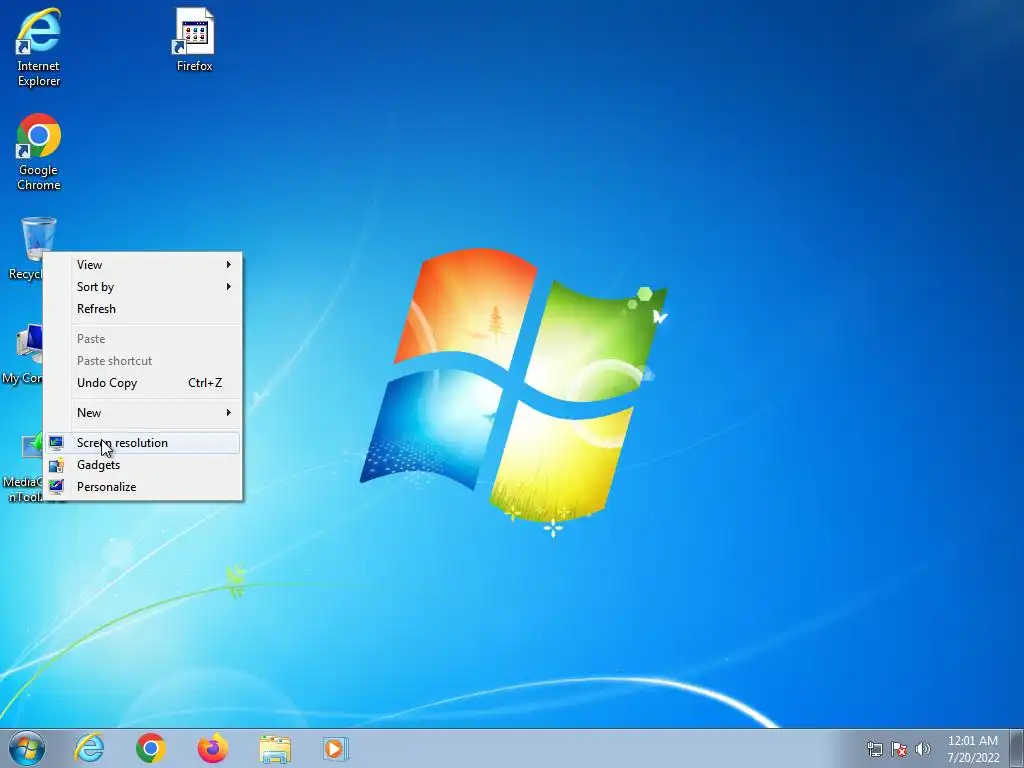1024x768 pixels.
Task: Select the Firefox desktop shortcut
Action: point(194,39)
